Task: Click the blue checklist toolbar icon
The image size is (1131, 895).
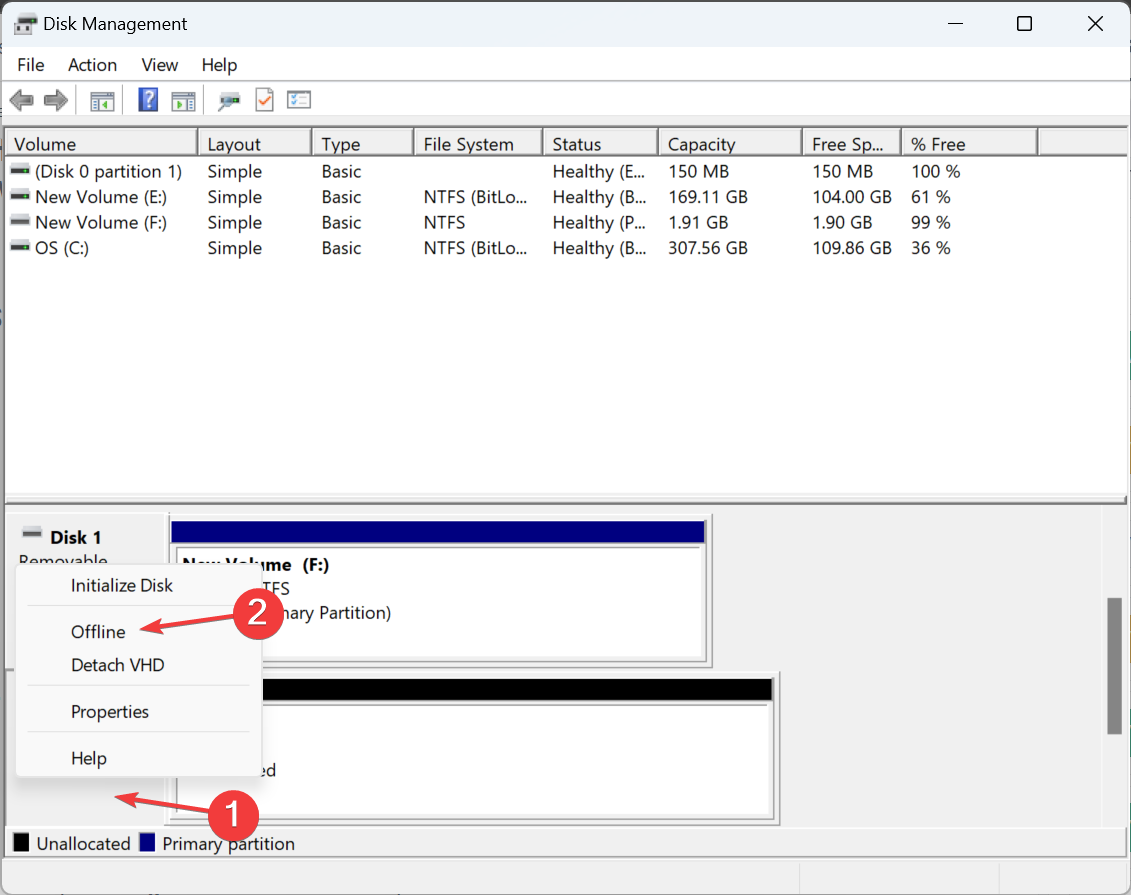Action: (x=298, y=99)
